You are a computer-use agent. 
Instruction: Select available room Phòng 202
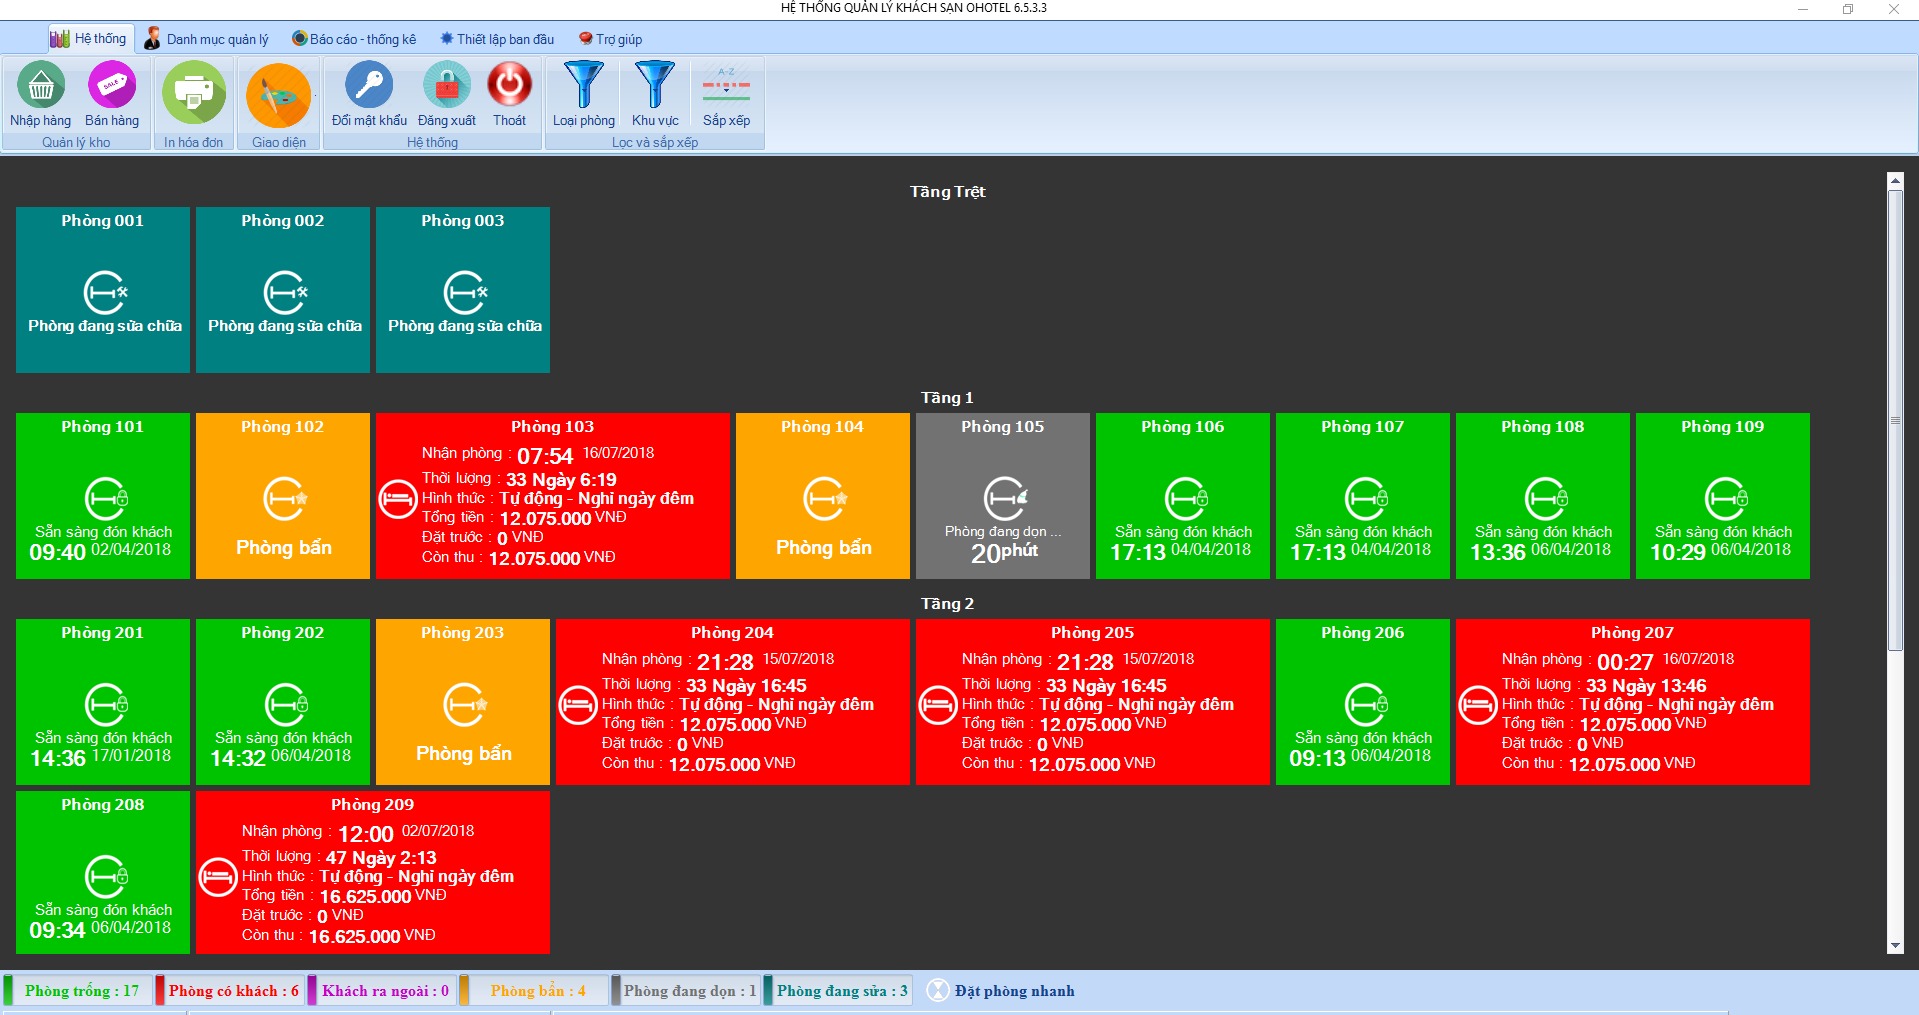click(283, 702)
